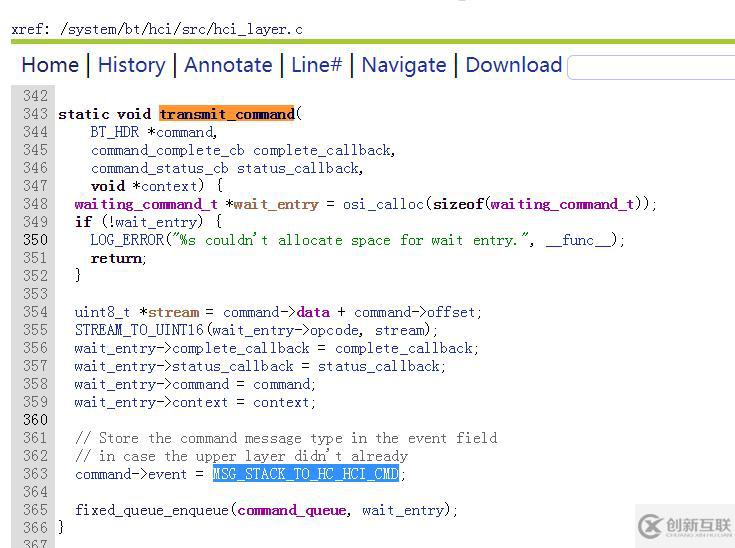Click 'wait_entry->status_callback' assignment on line 357

click(x=260, y=366)
